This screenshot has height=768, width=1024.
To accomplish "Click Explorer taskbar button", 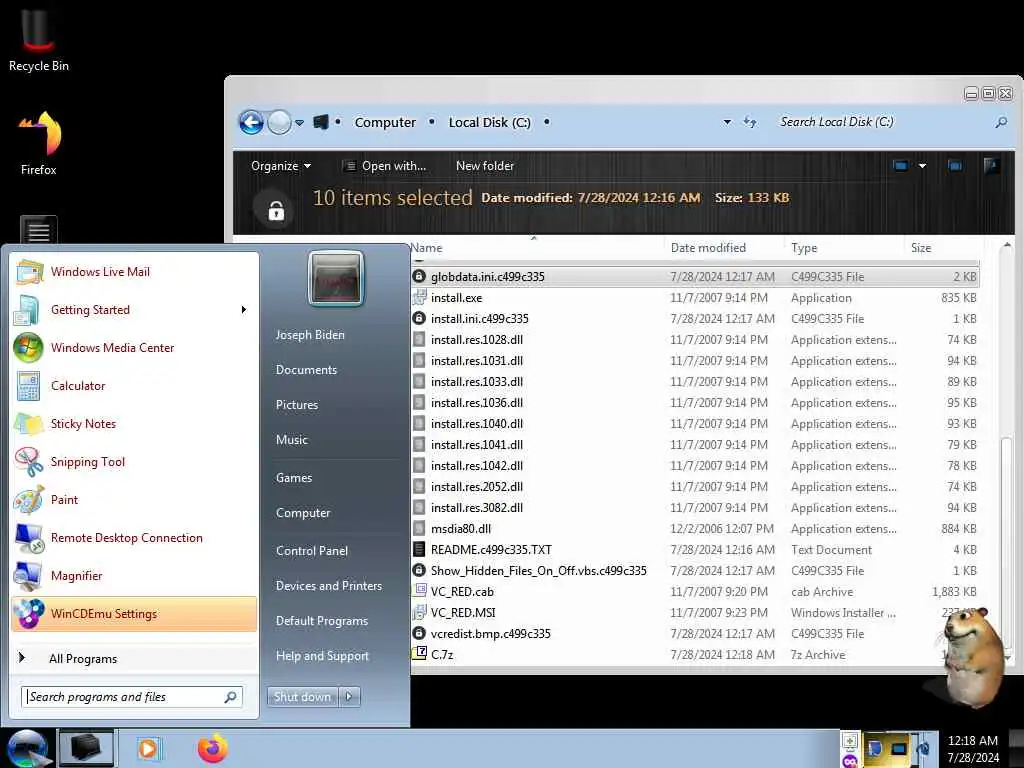I will tap(86, 748).
